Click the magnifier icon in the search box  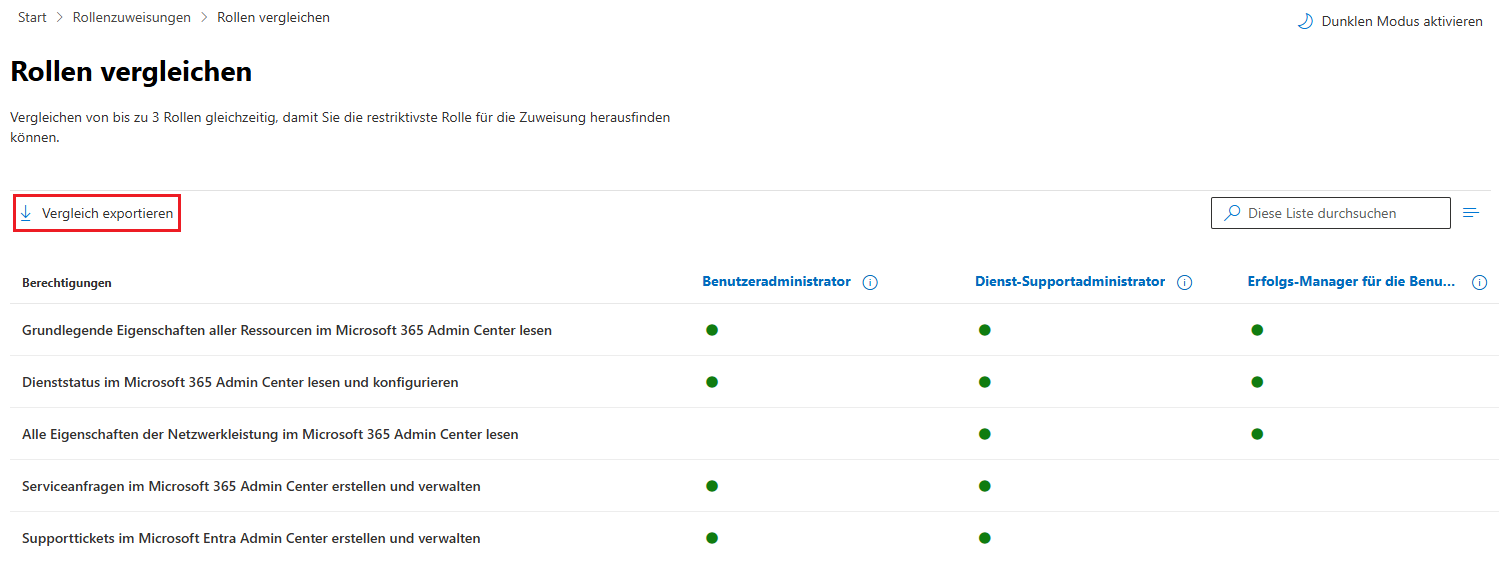pos(1233,213)
